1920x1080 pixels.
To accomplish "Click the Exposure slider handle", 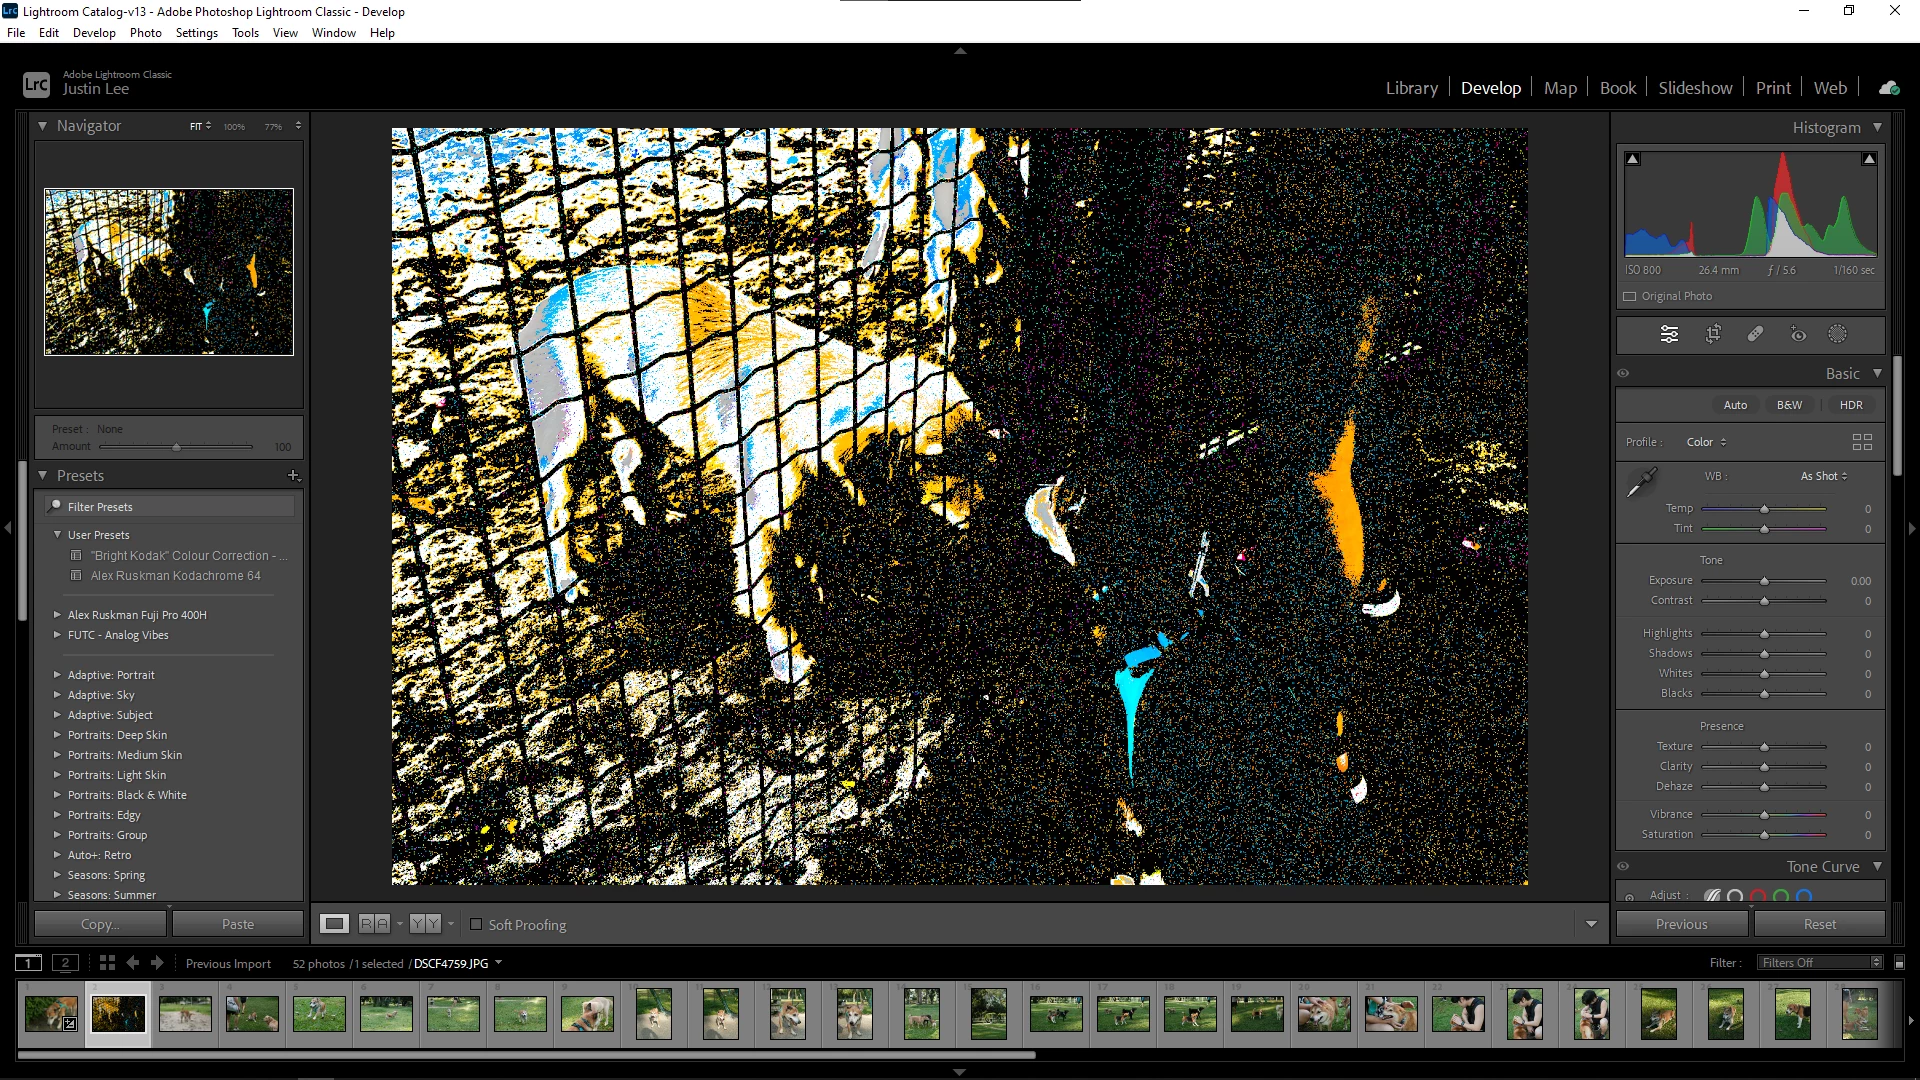I will coord(1764,581).
